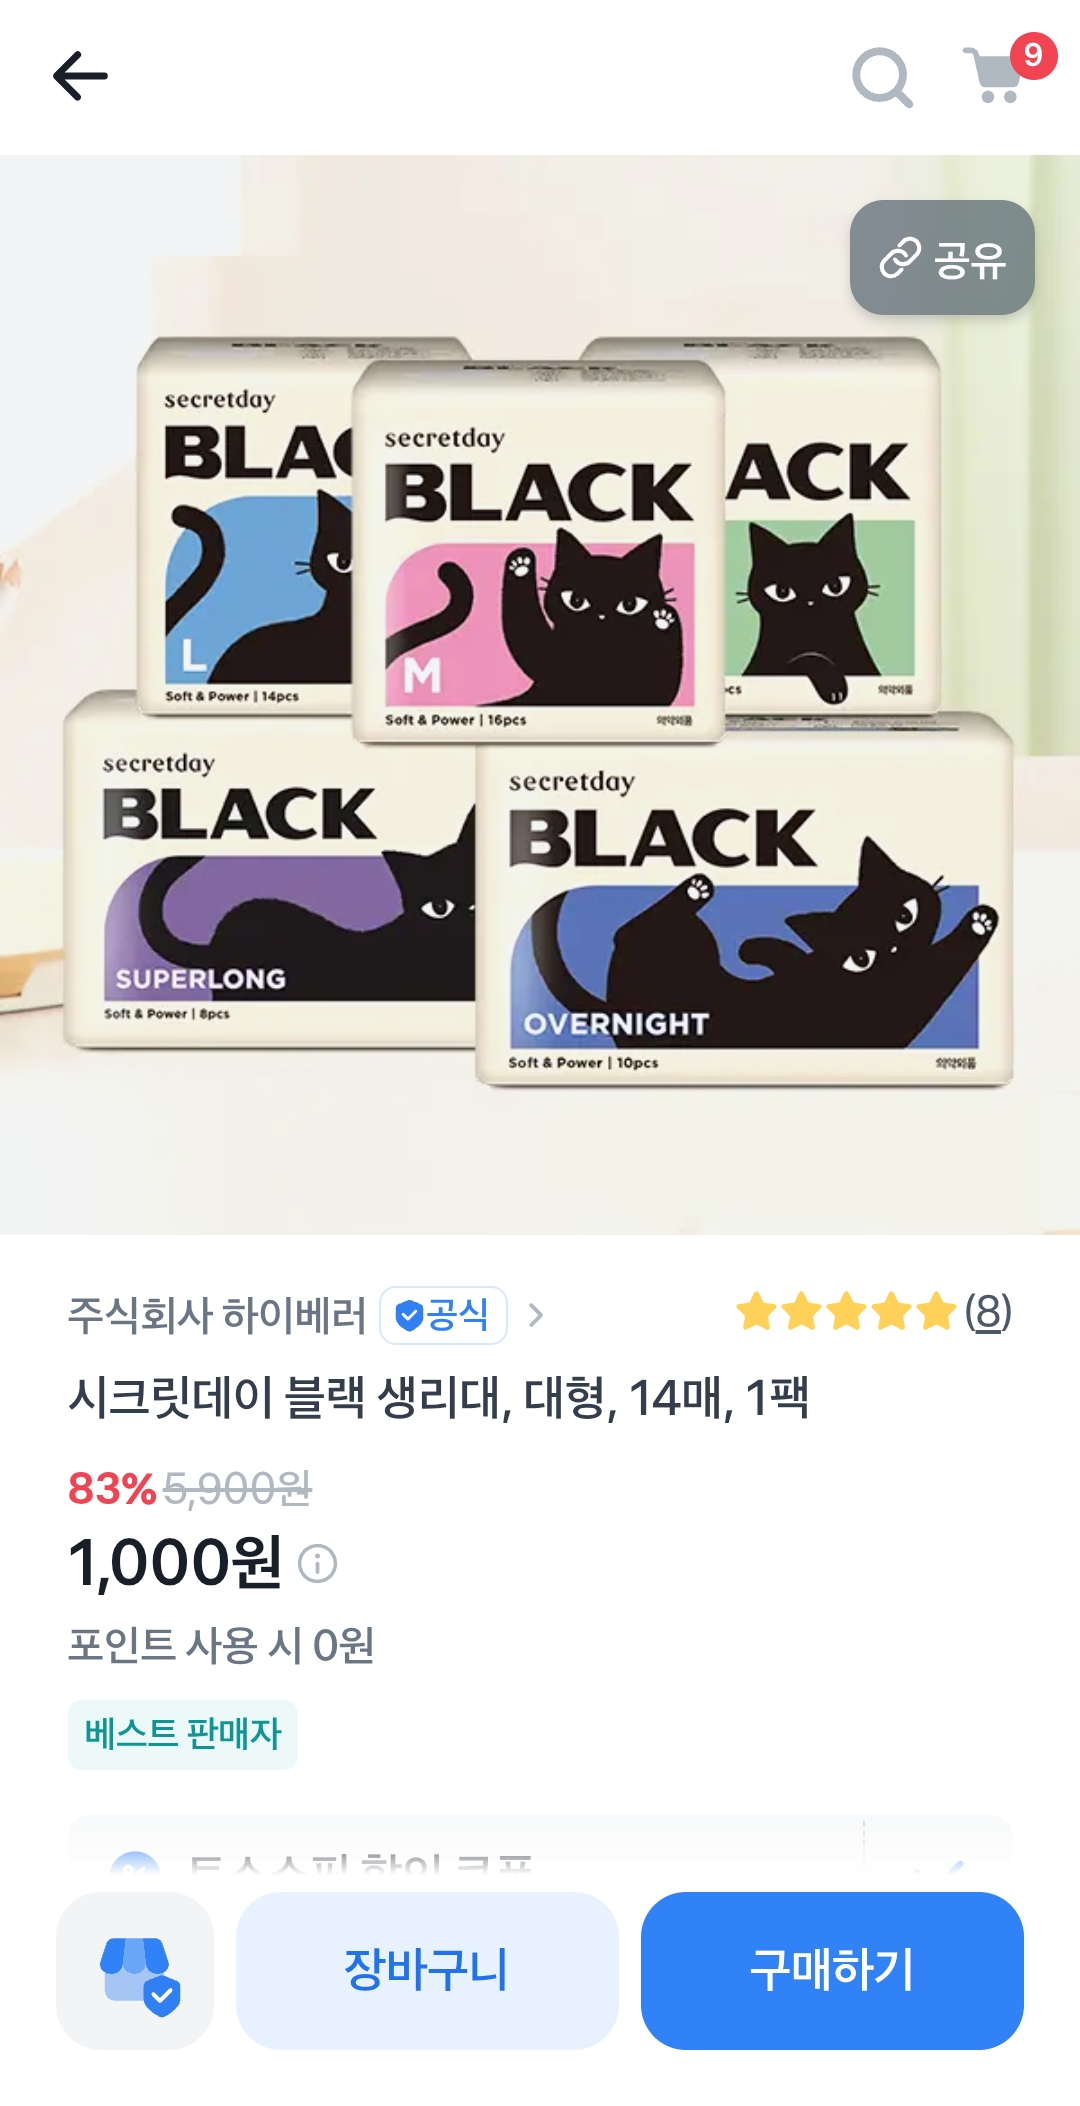Tap the 공유 share link button
1080x2106 pixels.
pos(942,258)
